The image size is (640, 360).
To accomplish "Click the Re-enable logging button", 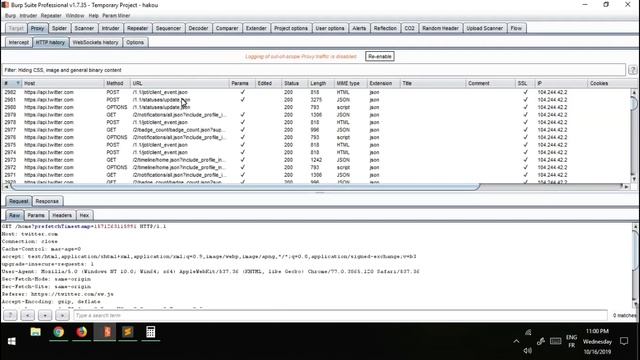I will (380, 56).
